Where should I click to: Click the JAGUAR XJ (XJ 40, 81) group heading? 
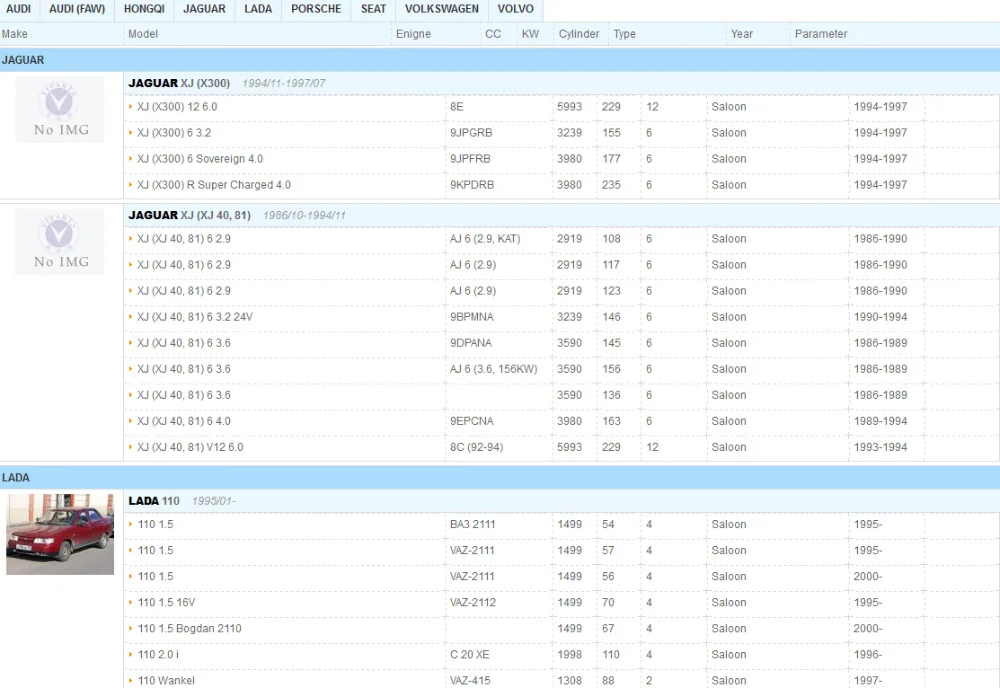[x=189, y=215]
